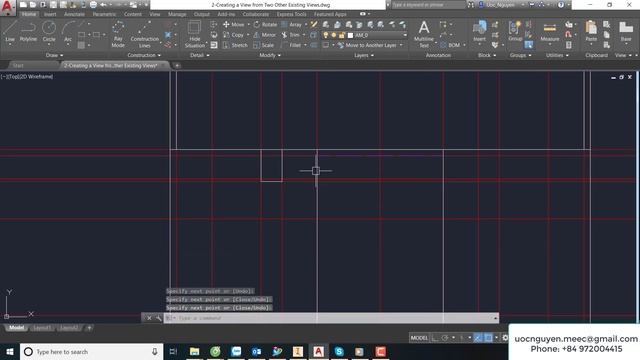Select the Stretch tool

[236, 45]
